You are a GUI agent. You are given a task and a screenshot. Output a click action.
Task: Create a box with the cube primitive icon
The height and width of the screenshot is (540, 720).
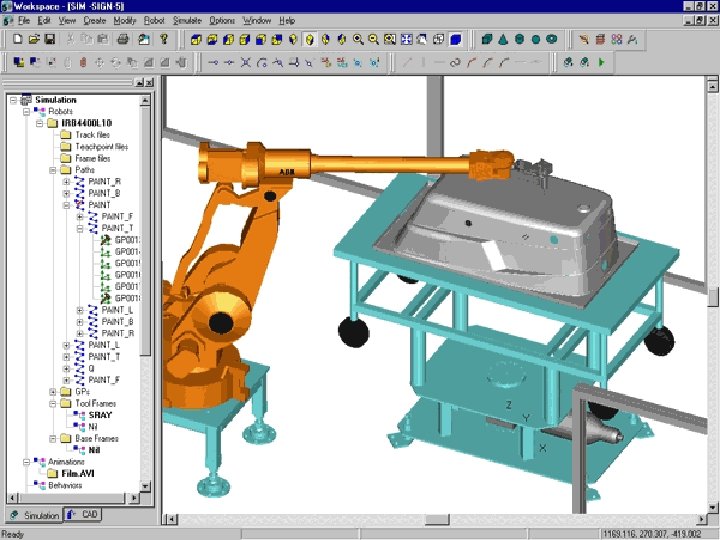point(487,40)
